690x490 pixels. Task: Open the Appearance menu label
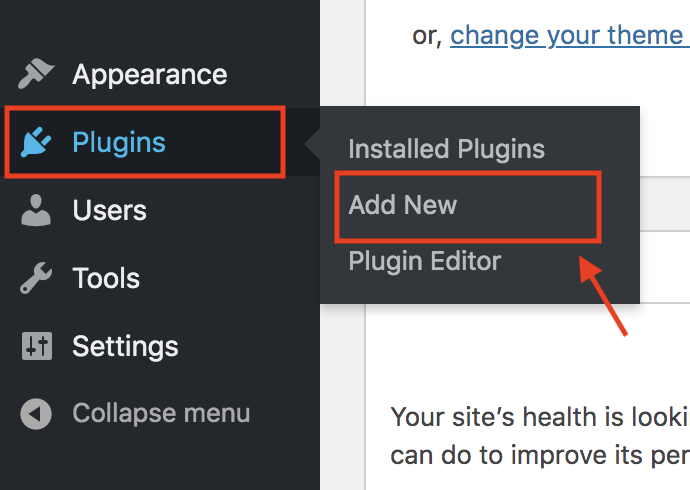[150, 74]
